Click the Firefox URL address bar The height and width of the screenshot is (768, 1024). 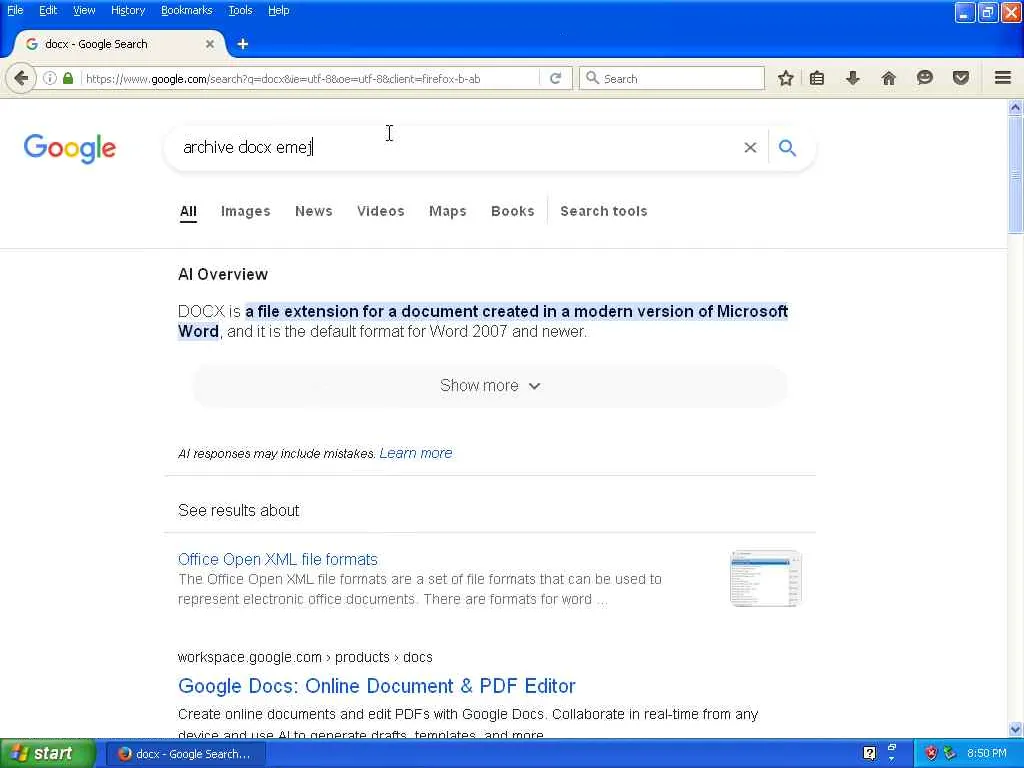310,78
